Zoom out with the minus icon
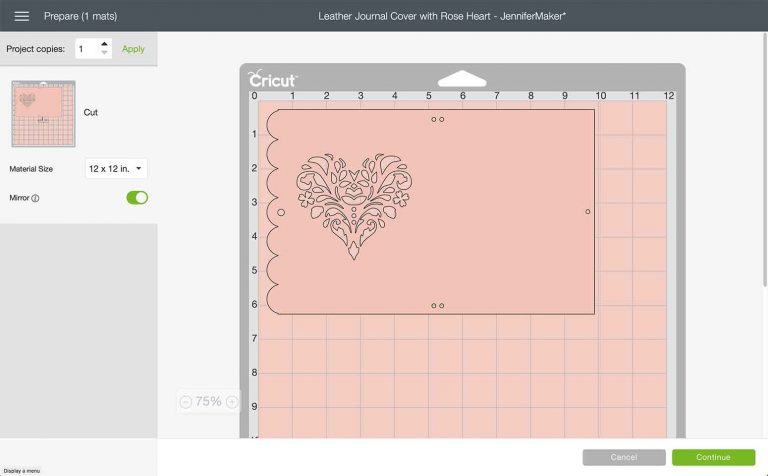Viewport: 768px width, 476px height. 186,402
